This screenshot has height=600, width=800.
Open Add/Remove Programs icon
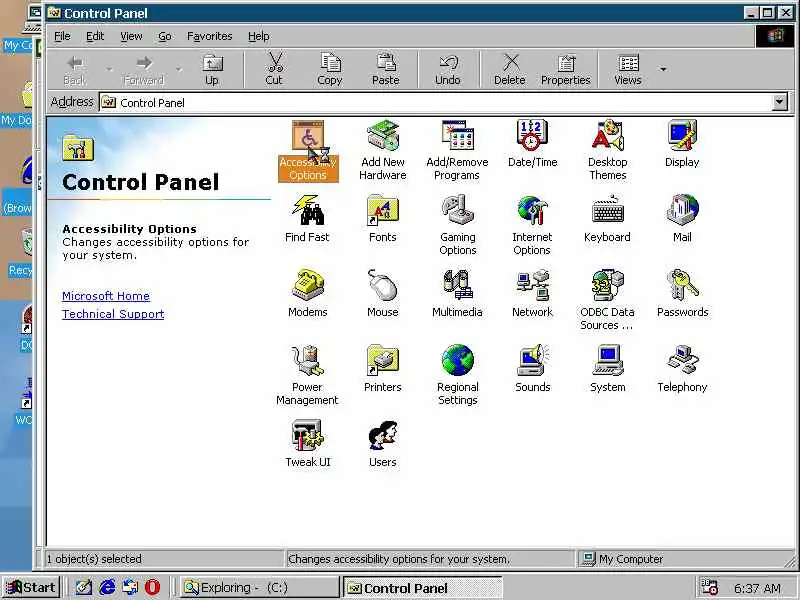coord(457,151)
